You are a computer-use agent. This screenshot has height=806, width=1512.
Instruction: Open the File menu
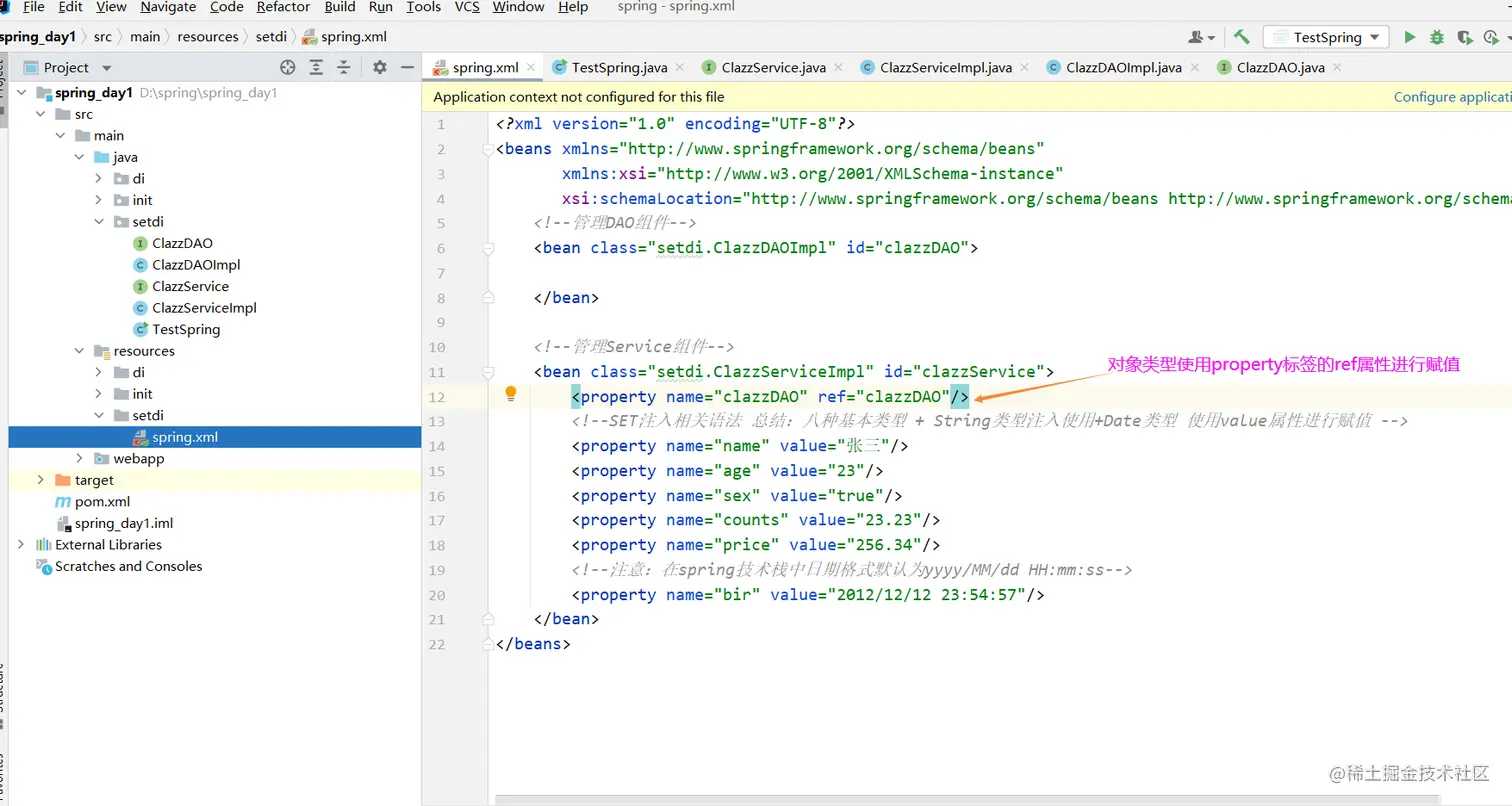click(x=33, y=7)
